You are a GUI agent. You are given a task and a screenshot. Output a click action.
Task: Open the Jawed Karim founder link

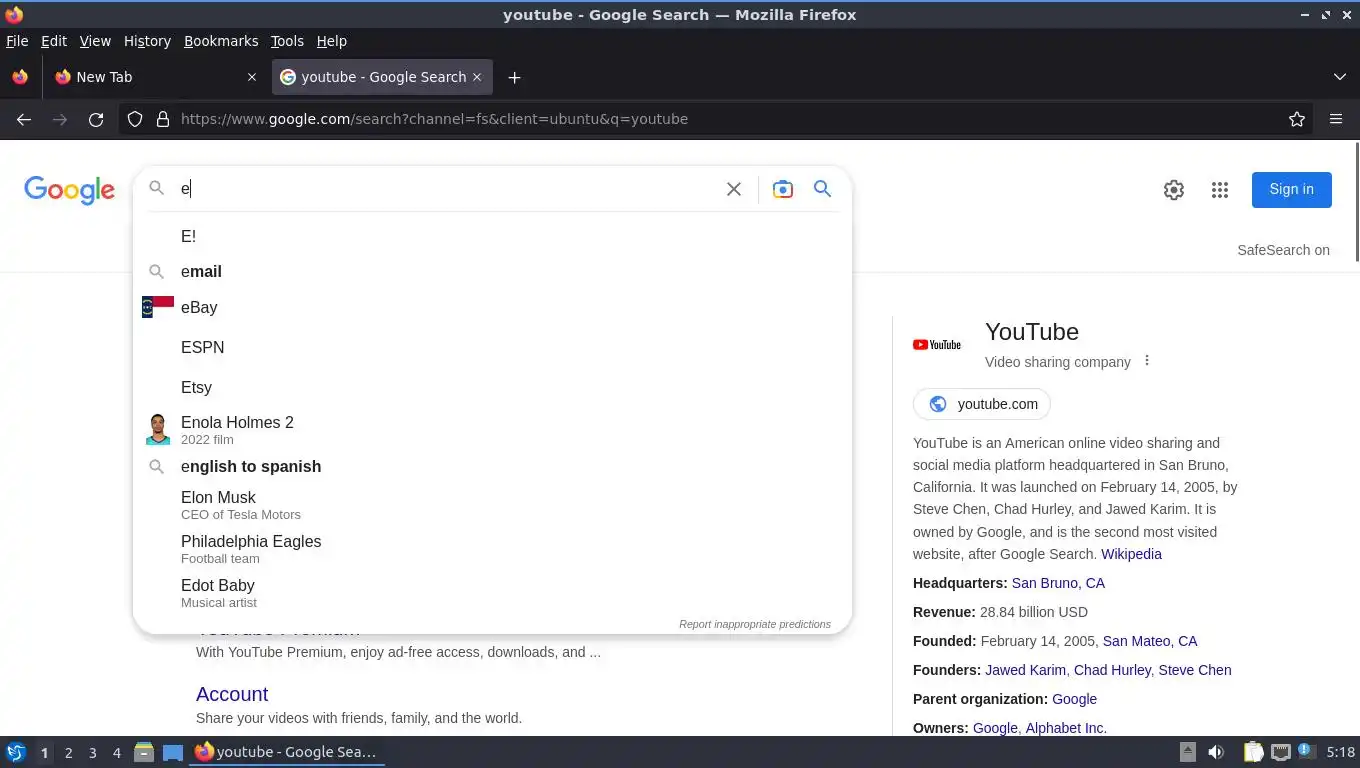pyautogui.click(x=1026, y=670)
